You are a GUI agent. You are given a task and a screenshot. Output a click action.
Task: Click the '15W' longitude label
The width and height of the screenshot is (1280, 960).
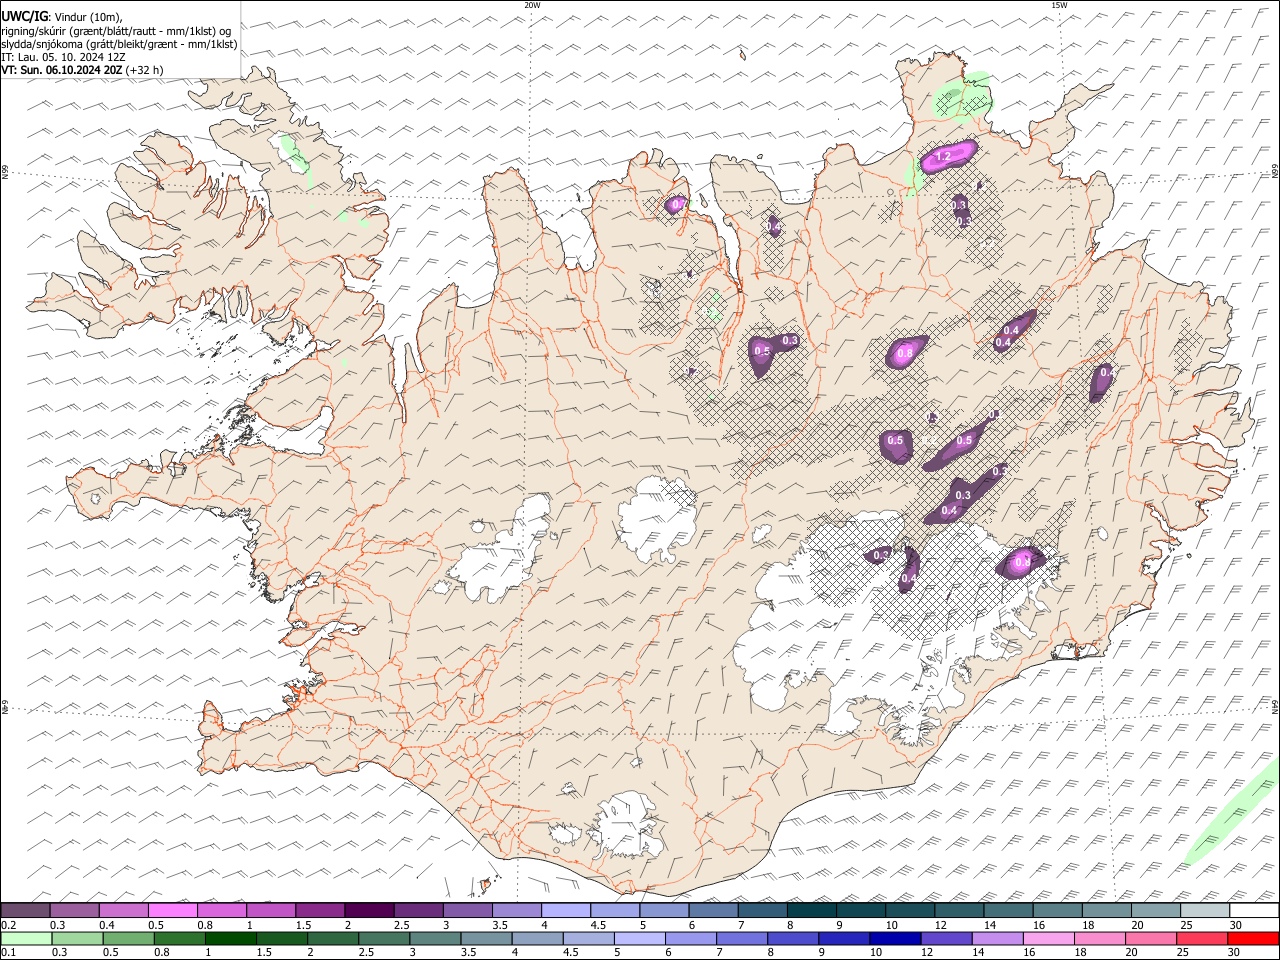click(x=1059, y=5)
